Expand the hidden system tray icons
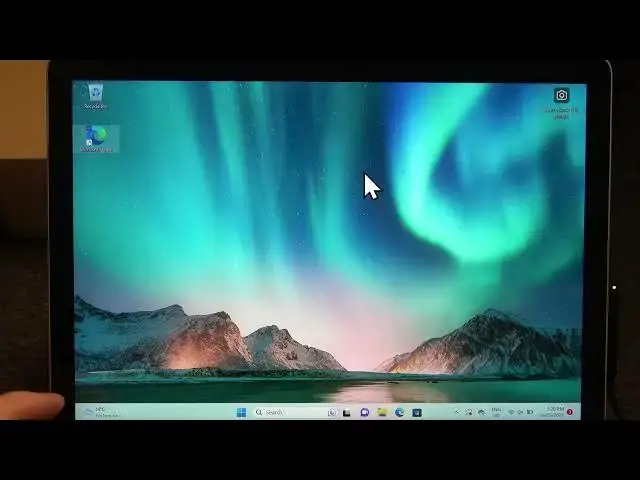This screenshot has height=480, width=640. (x=457, y=412)
